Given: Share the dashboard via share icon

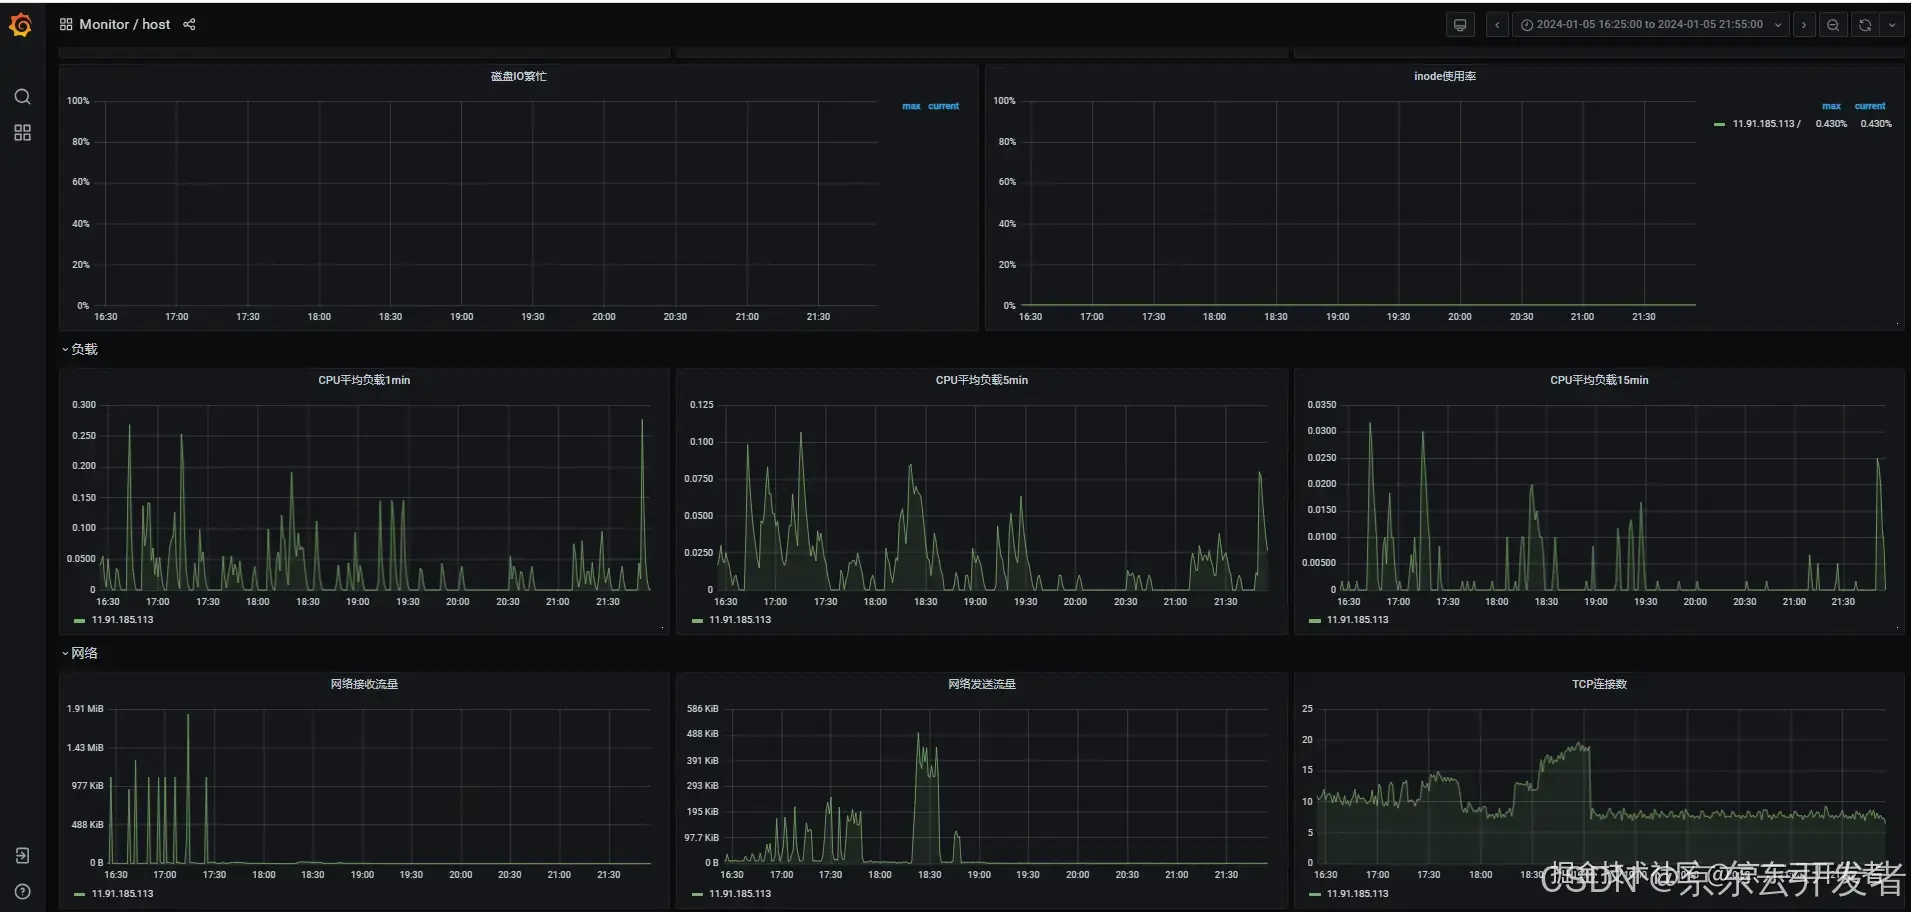Looking at the screenshot, I should tap(189, 24).
